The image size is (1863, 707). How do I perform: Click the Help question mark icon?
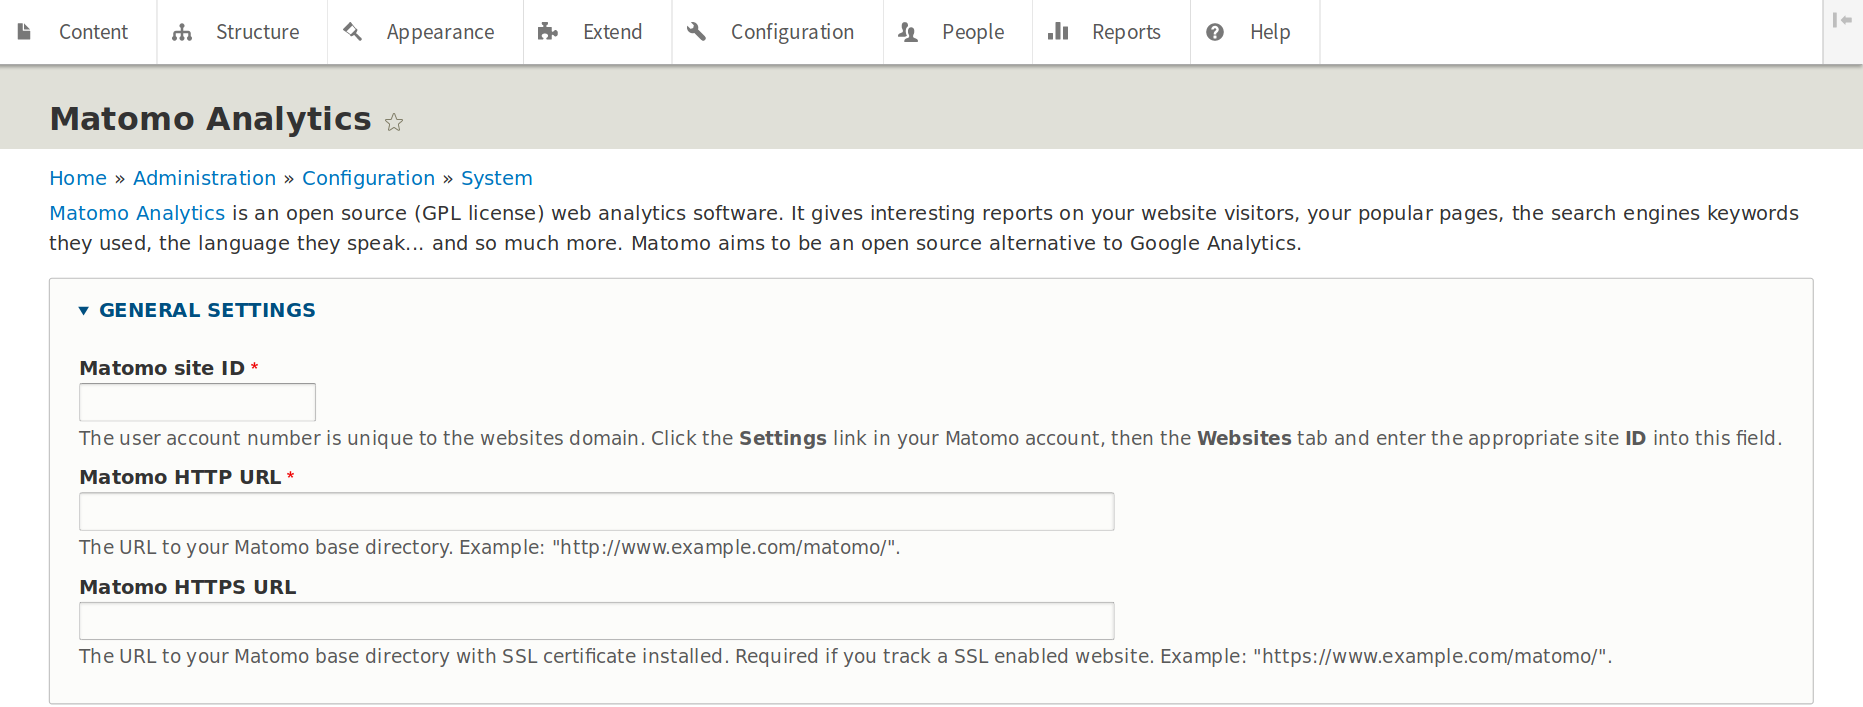coord(1215,32)
